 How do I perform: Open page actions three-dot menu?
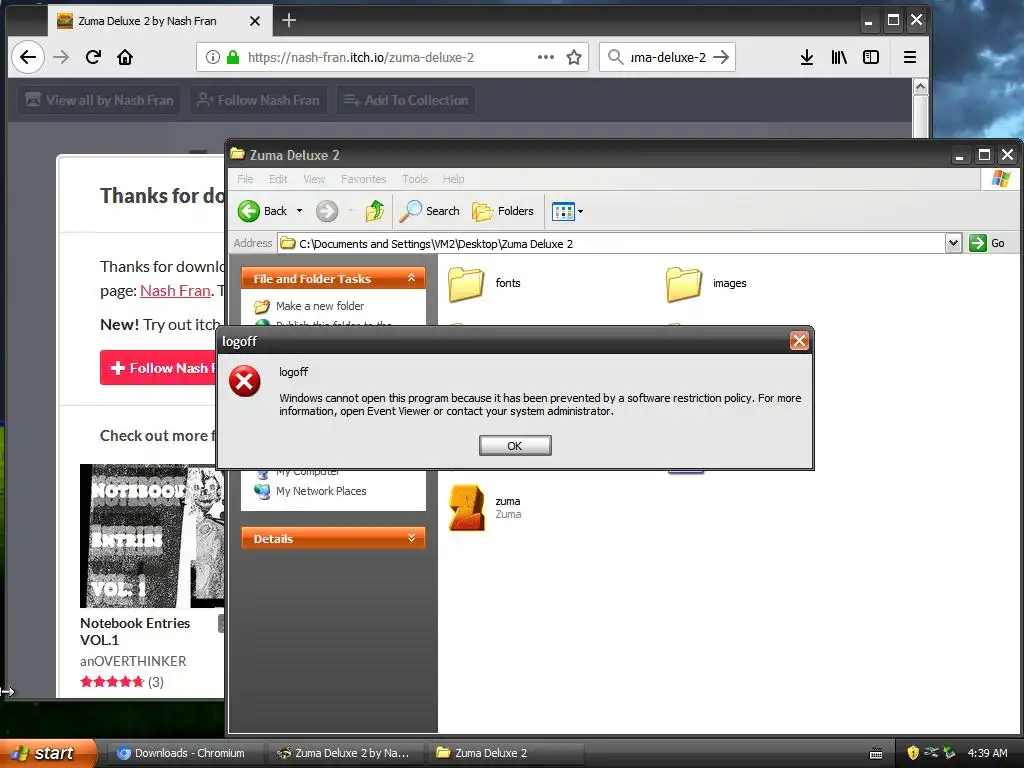coord(546,57)
